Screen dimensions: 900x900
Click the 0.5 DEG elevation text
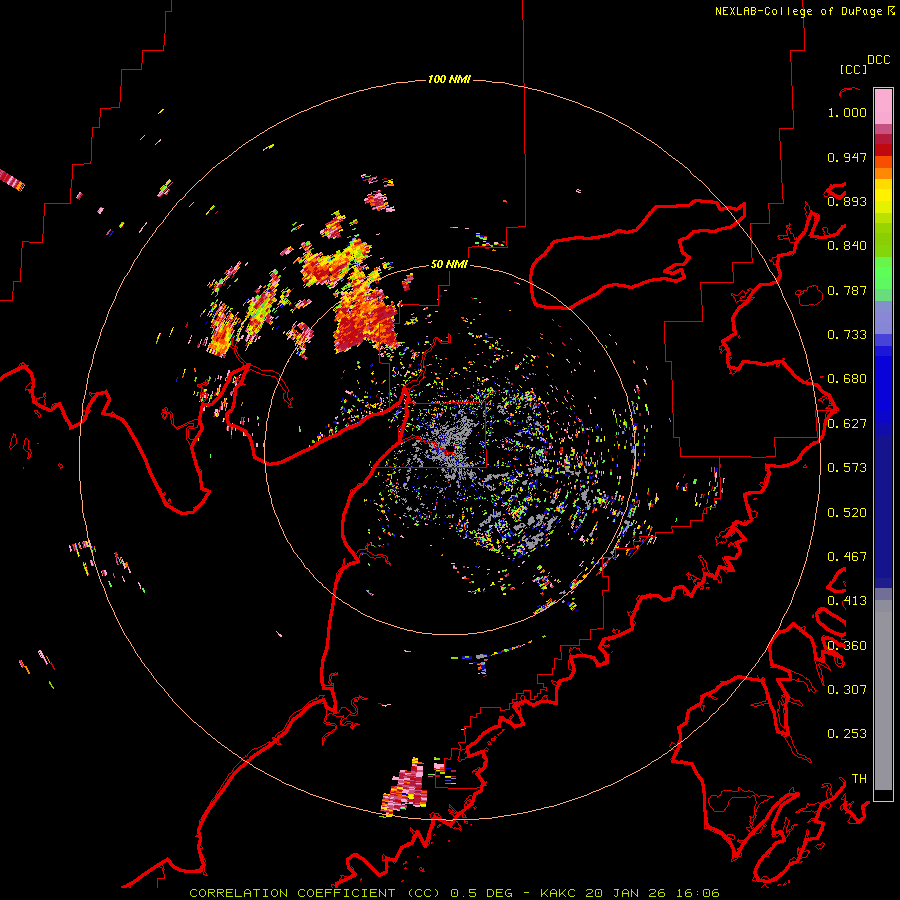click(x=480, y=893)
